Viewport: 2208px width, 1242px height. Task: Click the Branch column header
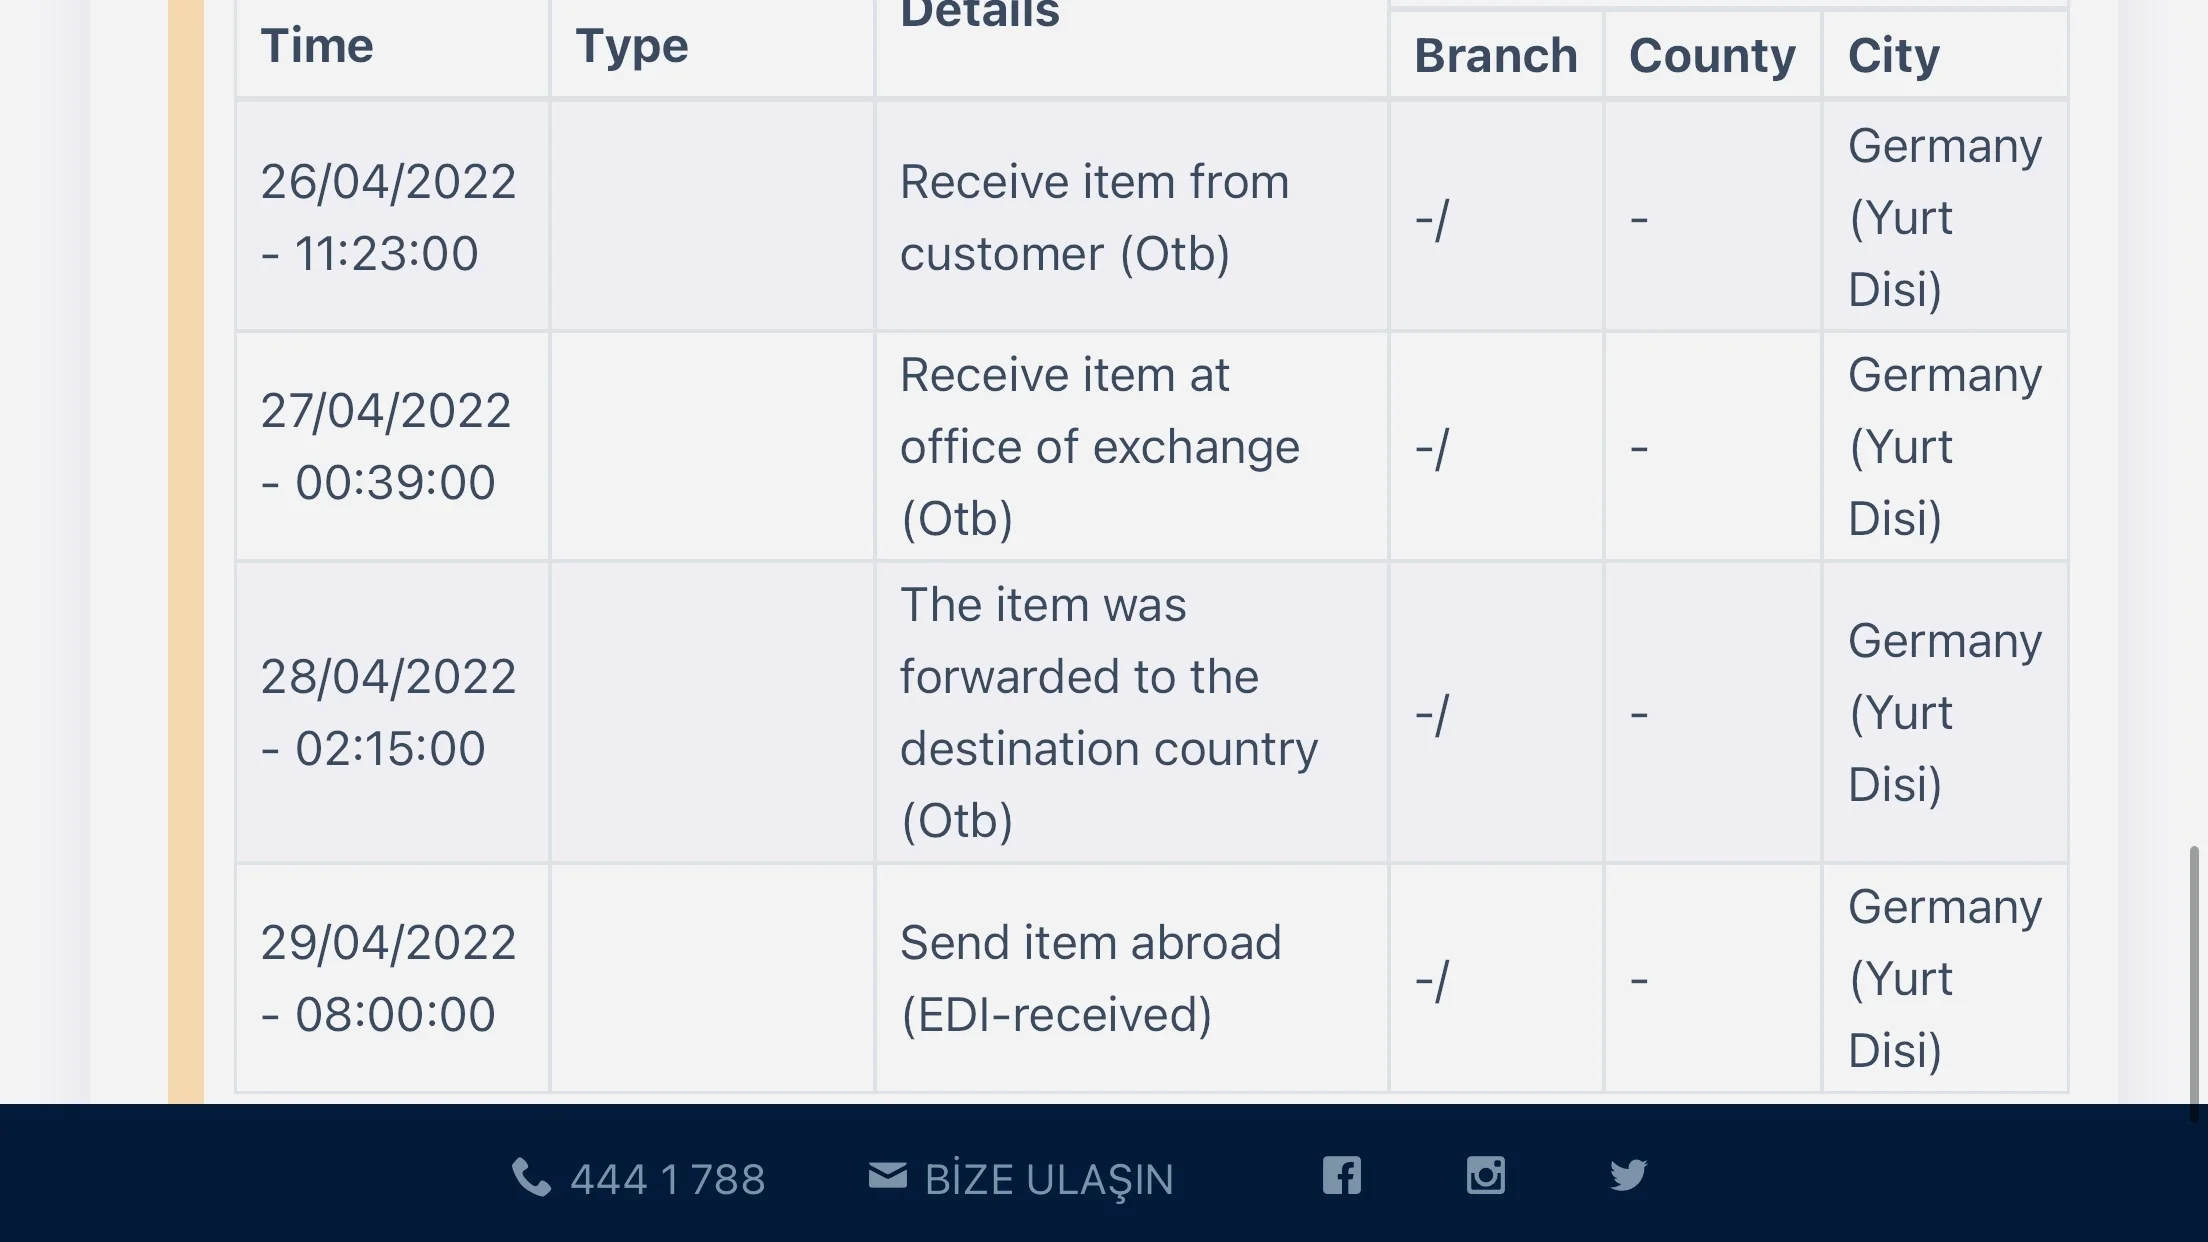pos(1496,55)
